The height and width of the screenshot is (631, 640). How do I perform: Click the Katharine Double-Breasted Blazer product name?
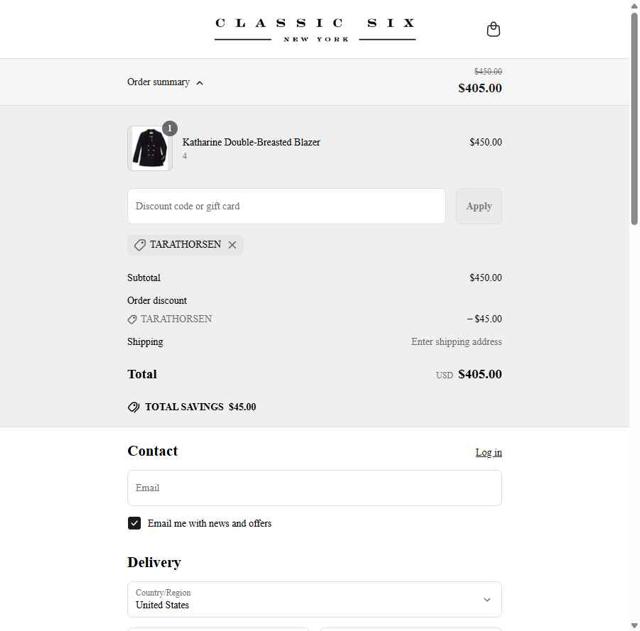(x=251, y=142)
